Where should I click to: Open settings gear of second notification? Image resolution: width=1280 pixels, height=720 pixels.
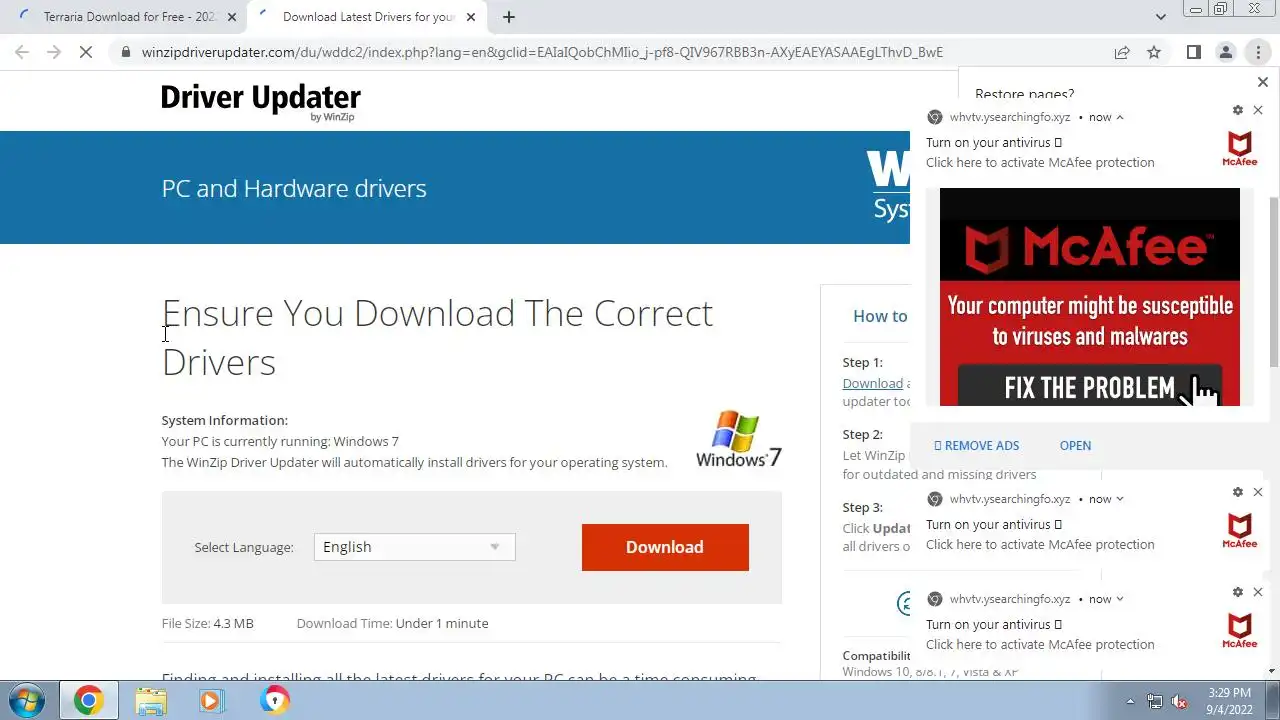(1238, 492)
